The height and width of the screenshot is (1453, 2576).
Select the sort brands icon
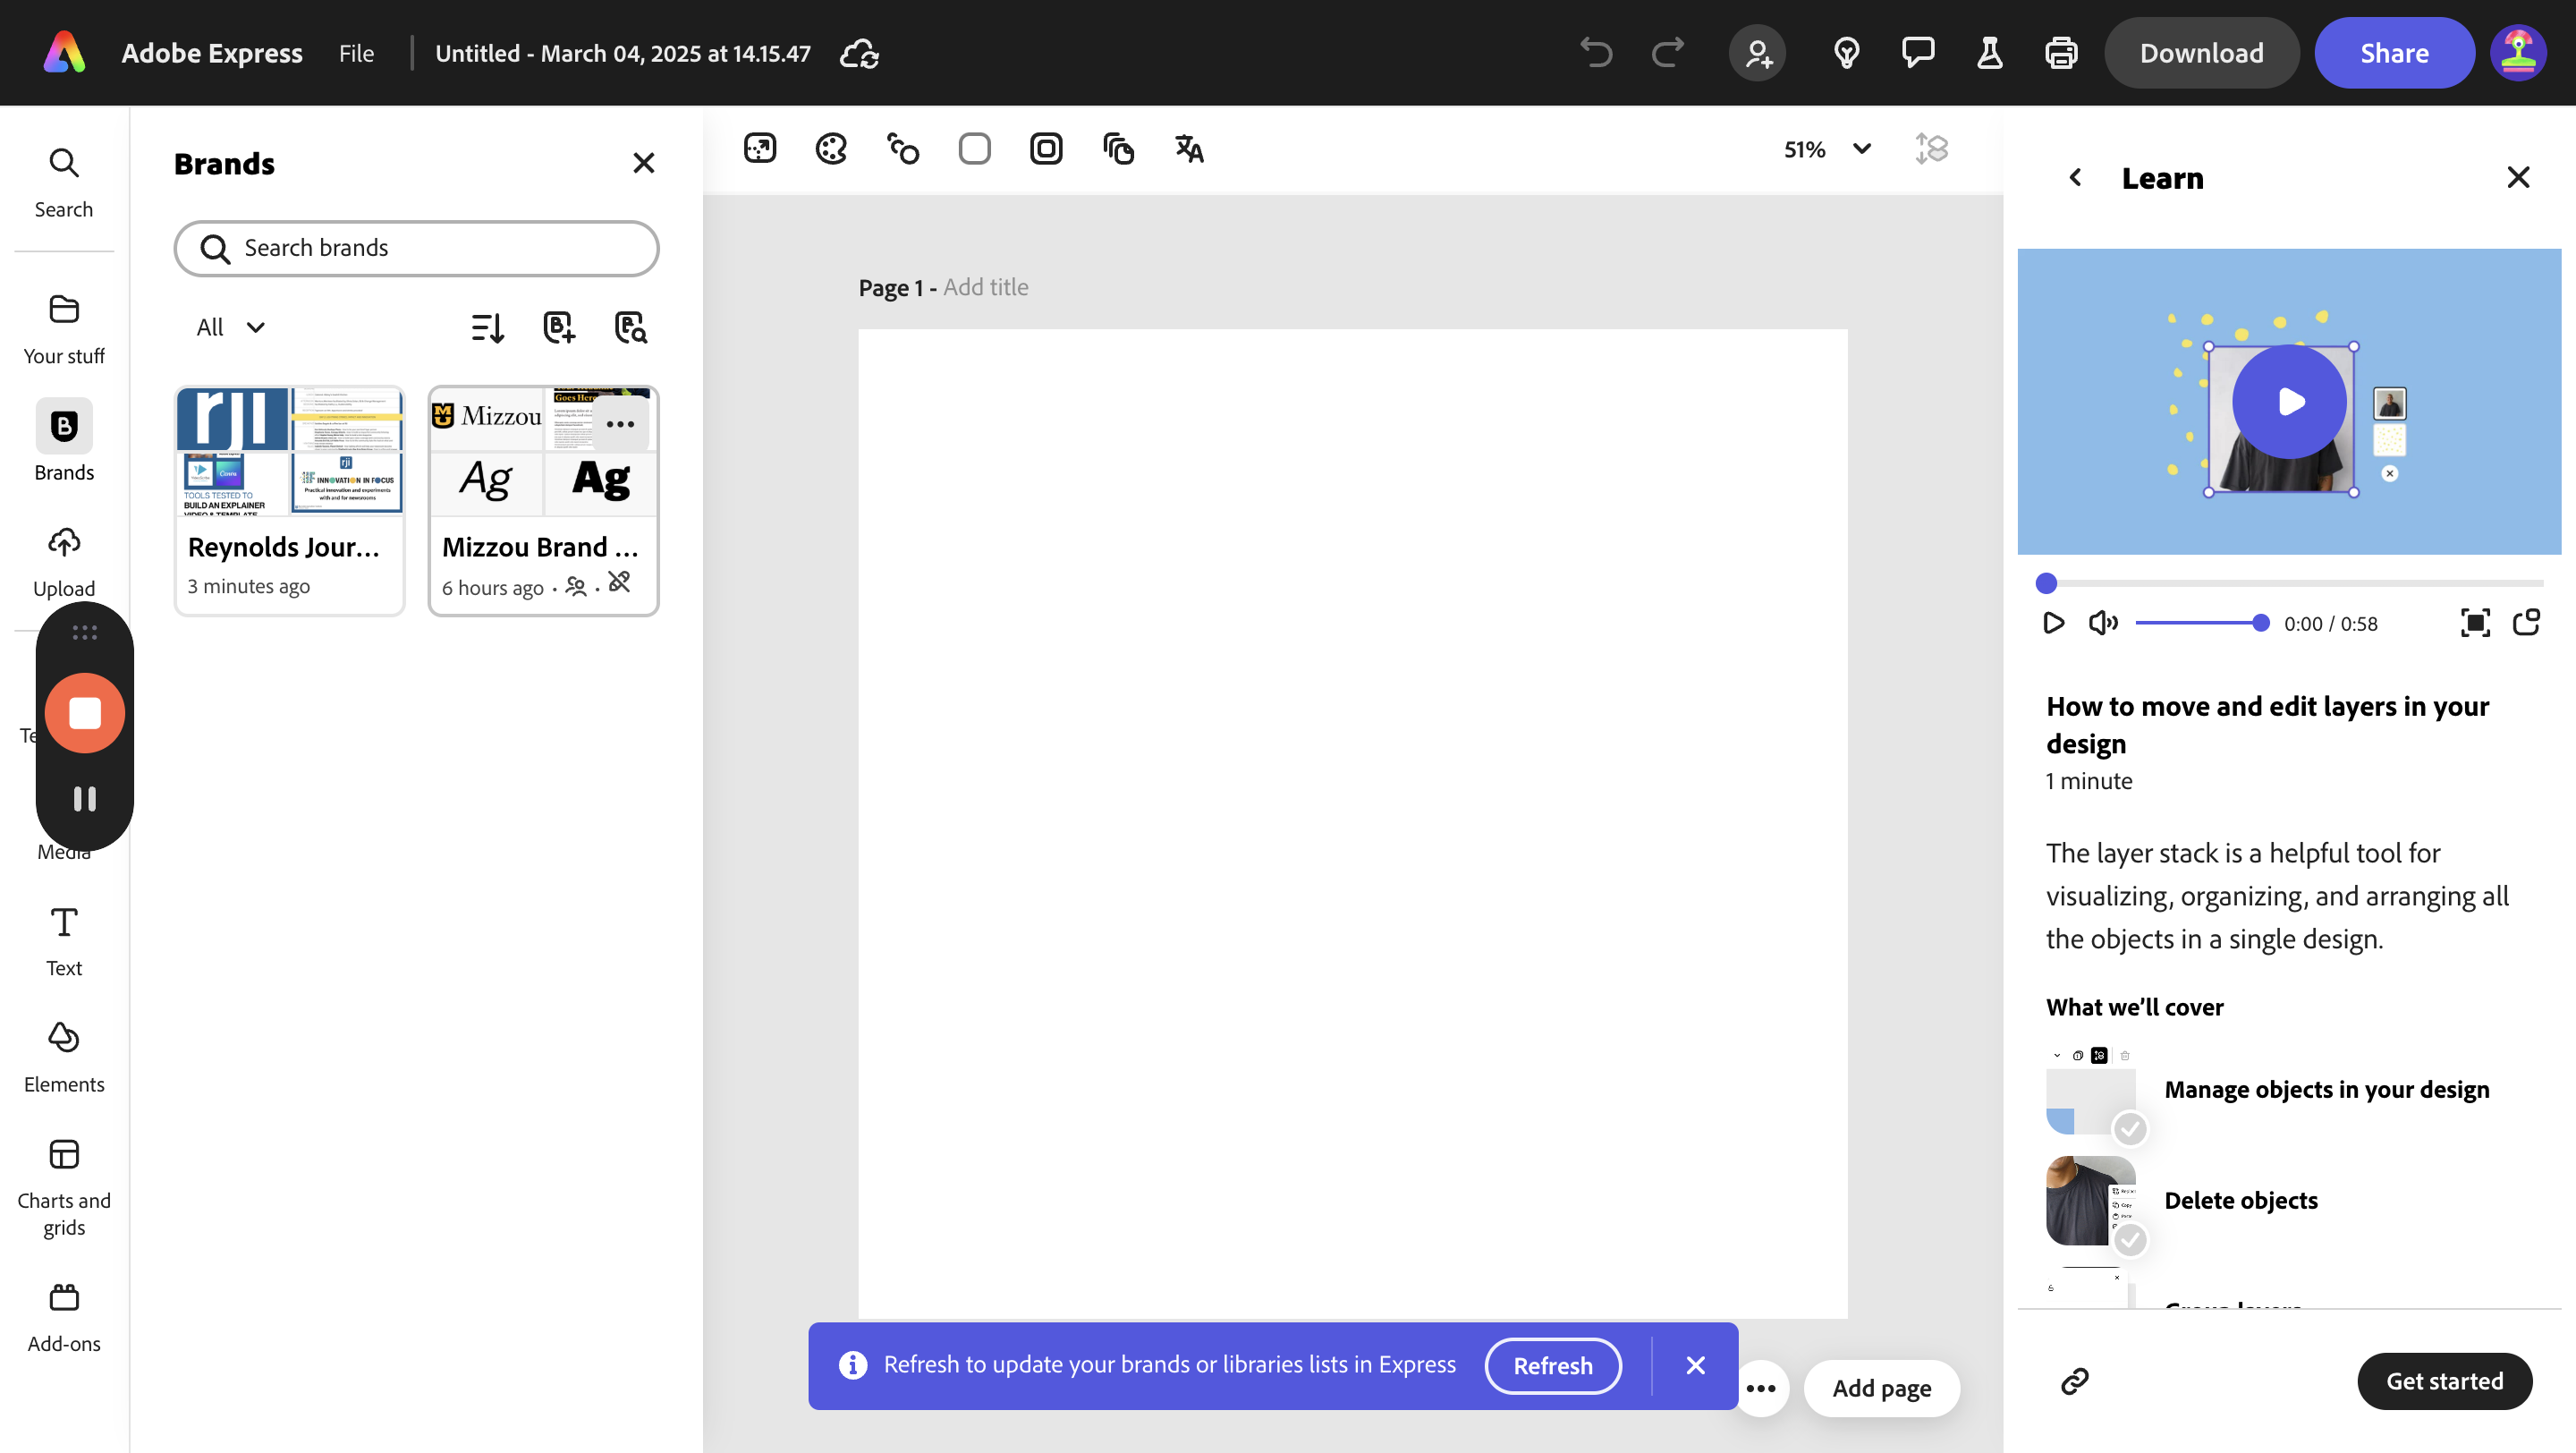pyautogui.click(x=487, y=327)
